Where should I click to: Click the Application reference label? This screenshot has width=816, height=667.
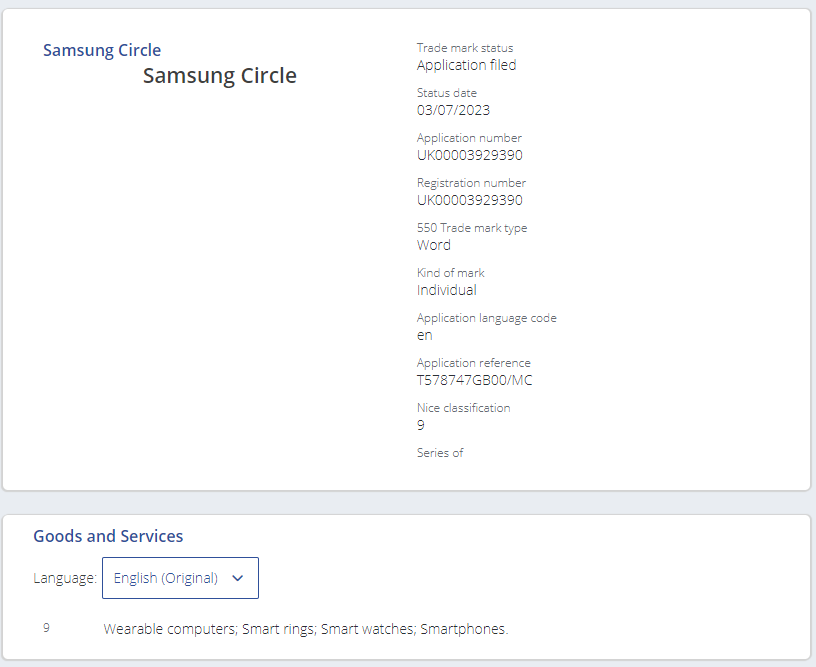pyautogui.click(x=474, y=363)
